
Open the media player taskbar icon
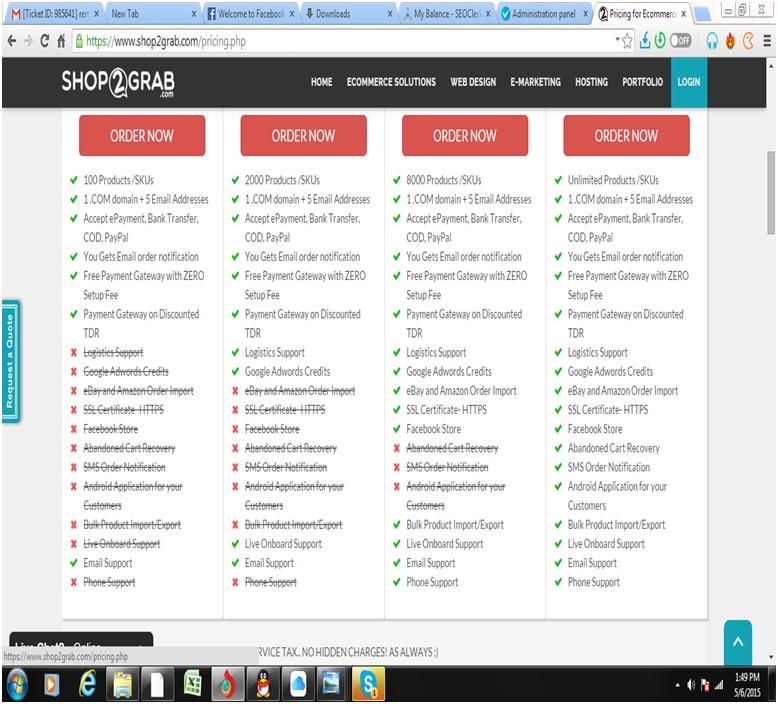(51, 685)
